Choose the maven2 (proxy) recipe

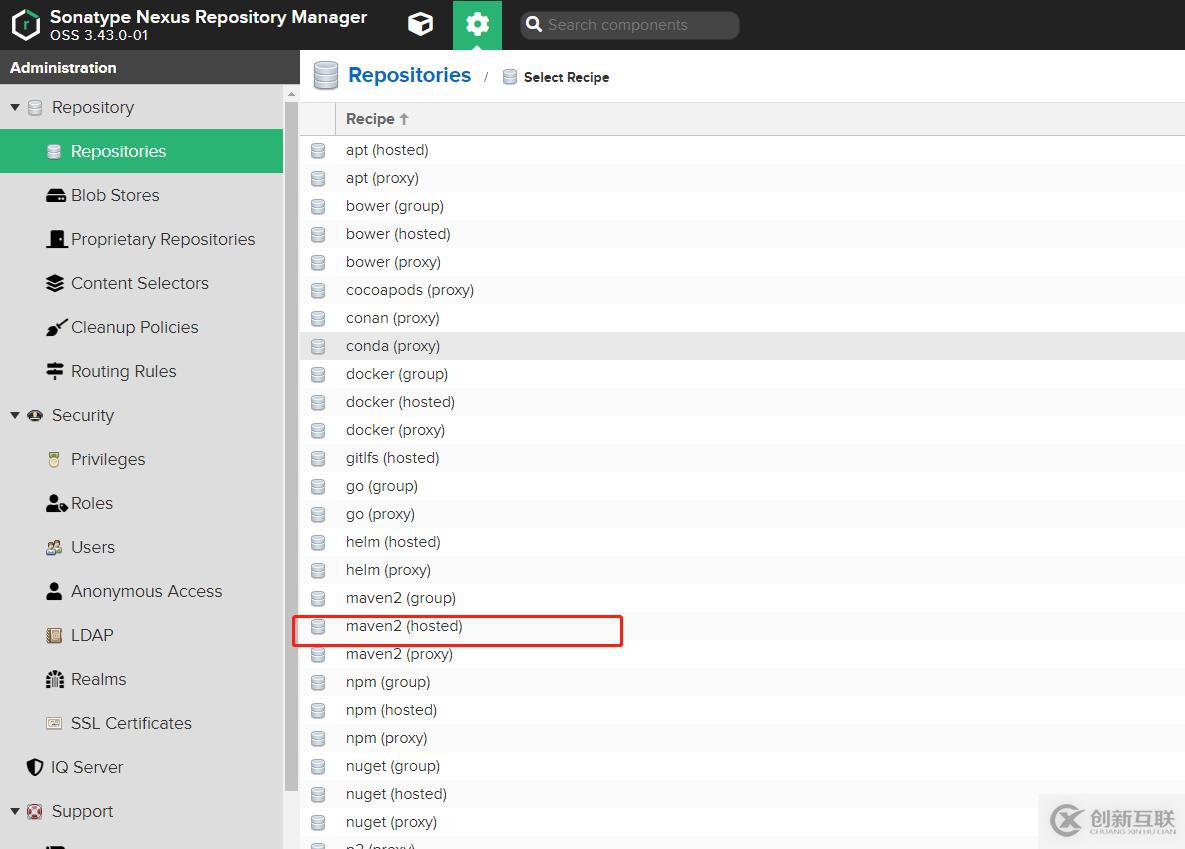tap(742, 654)
